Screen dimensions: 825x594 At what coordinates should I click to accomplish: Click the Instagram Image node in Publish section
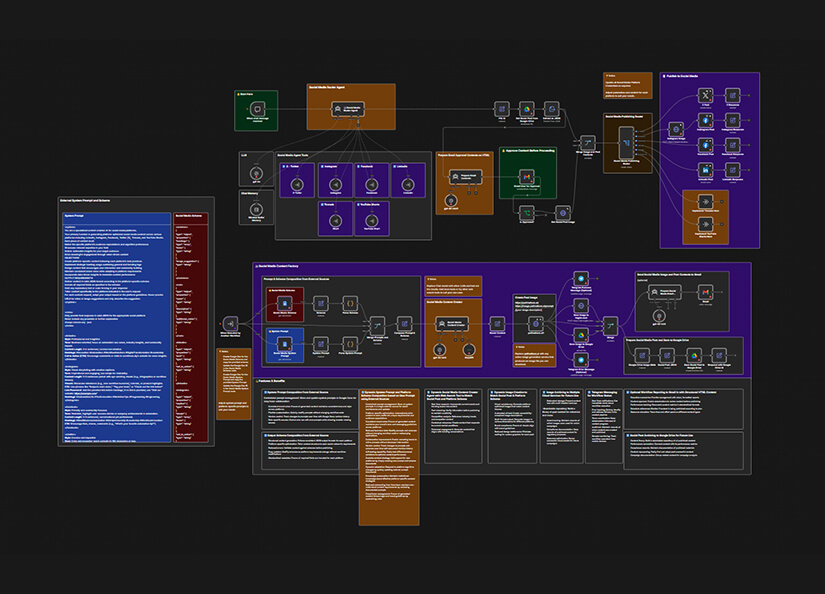click(x=676, y=129)
